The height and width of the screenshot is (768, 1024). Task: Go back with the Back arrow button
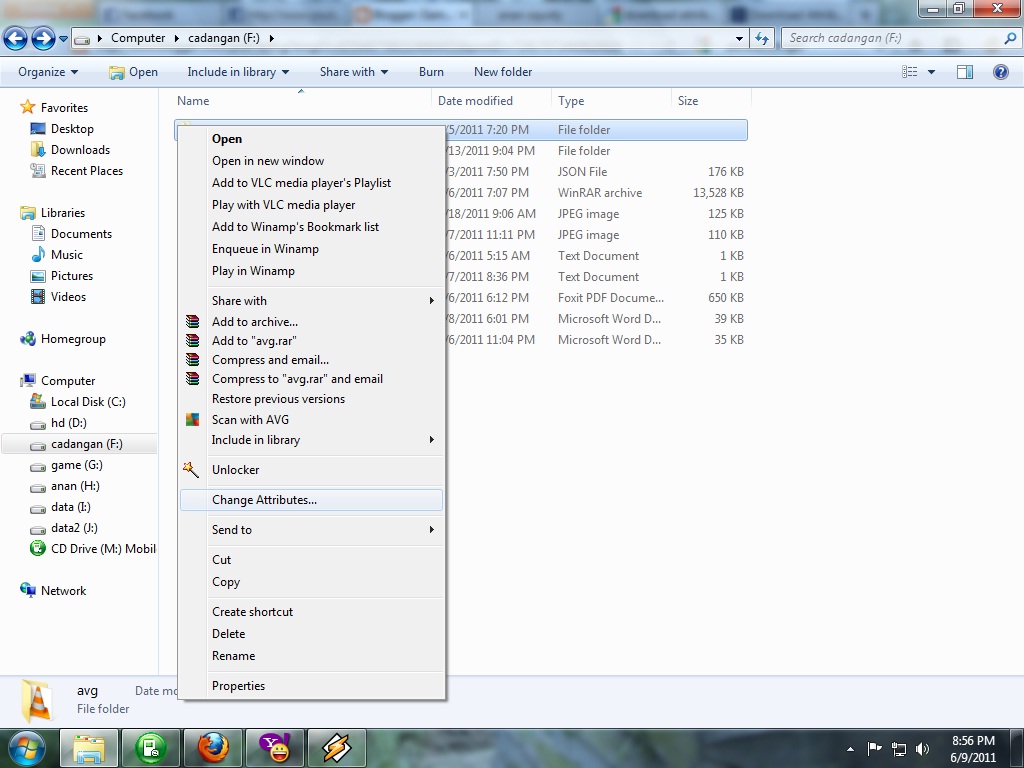point(16,39)
